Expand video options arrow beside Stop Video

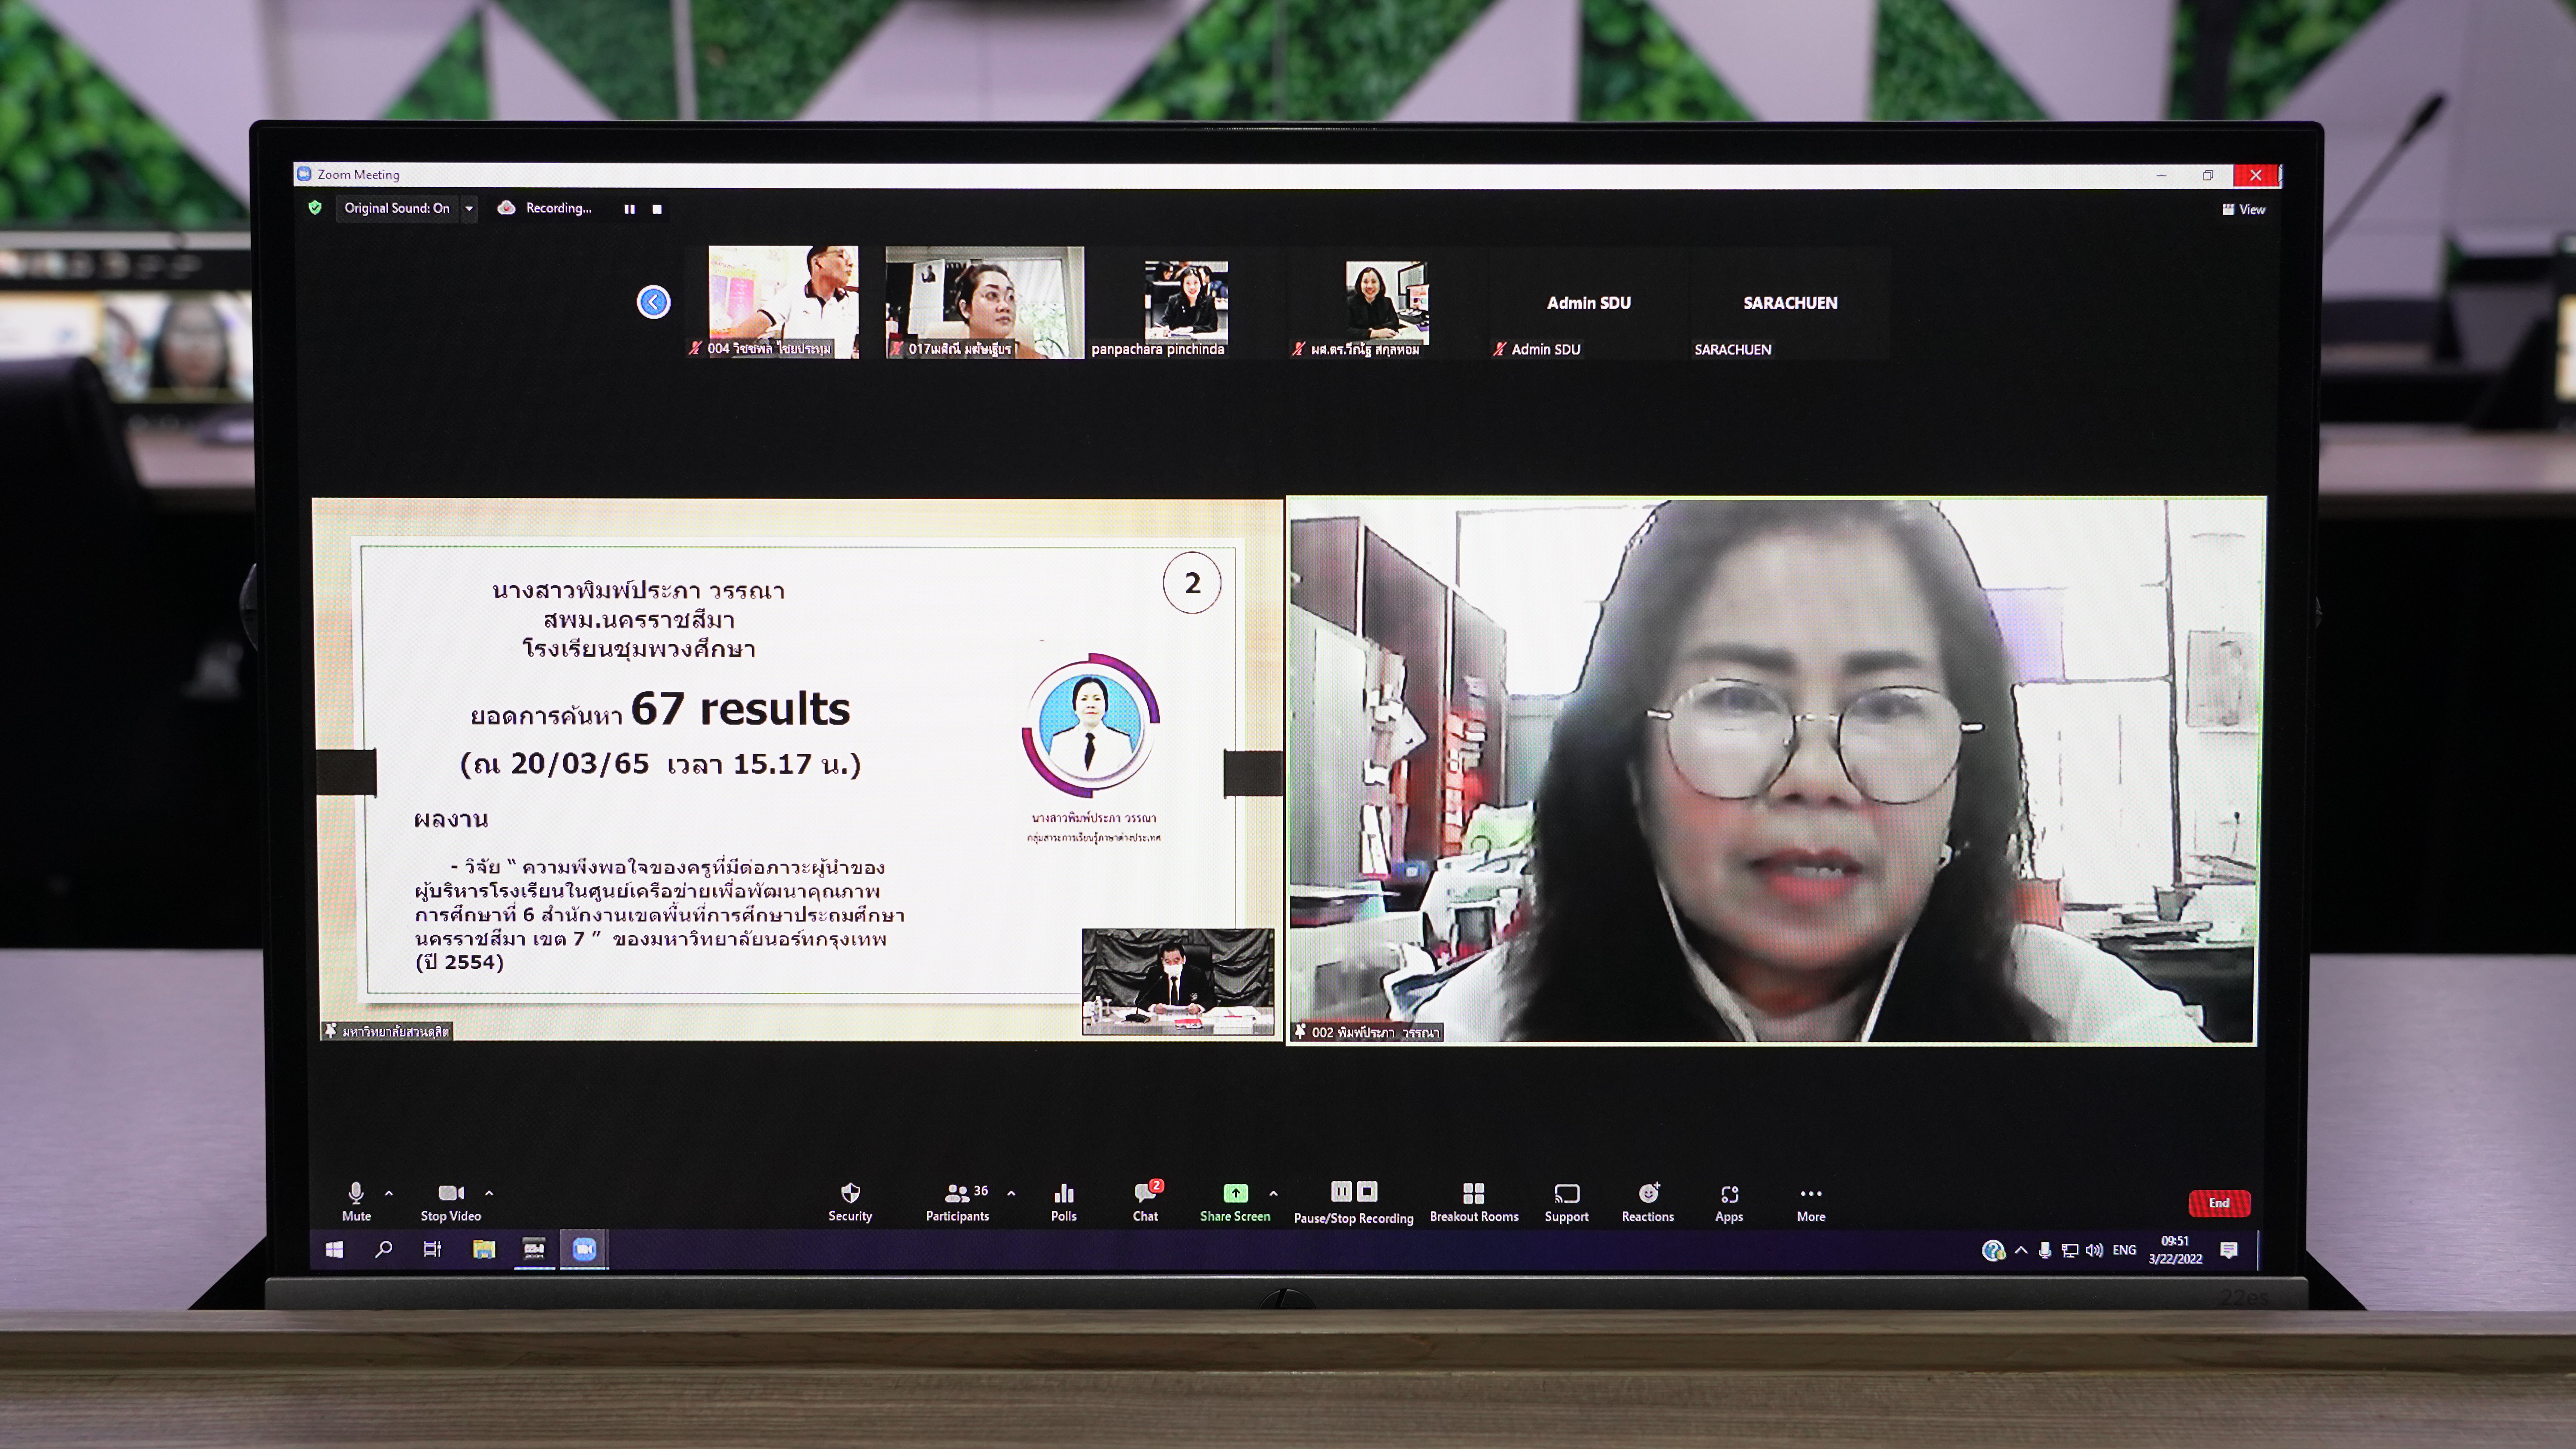(489, 1193)
